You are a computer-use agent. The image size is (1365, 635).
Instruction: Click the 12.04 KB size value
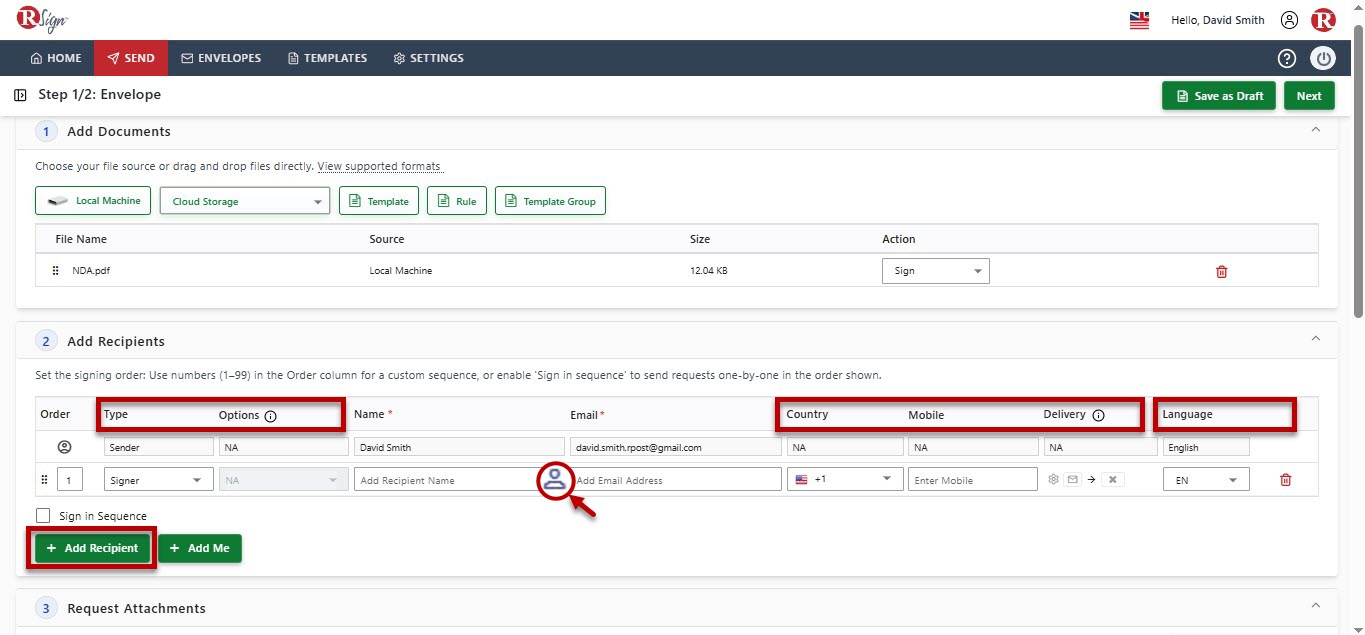[709, 271]
